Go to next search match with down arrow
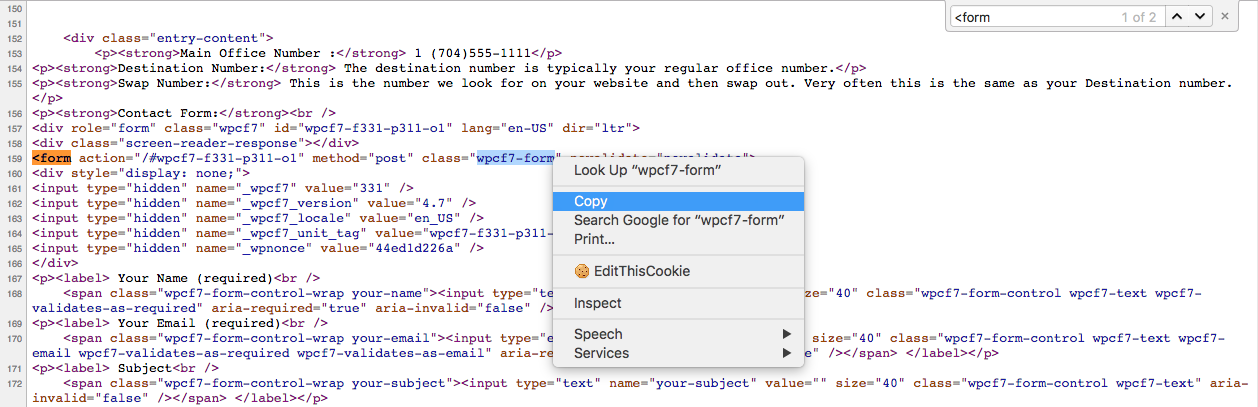1258x407 pixels. [x=1200, y=17]
